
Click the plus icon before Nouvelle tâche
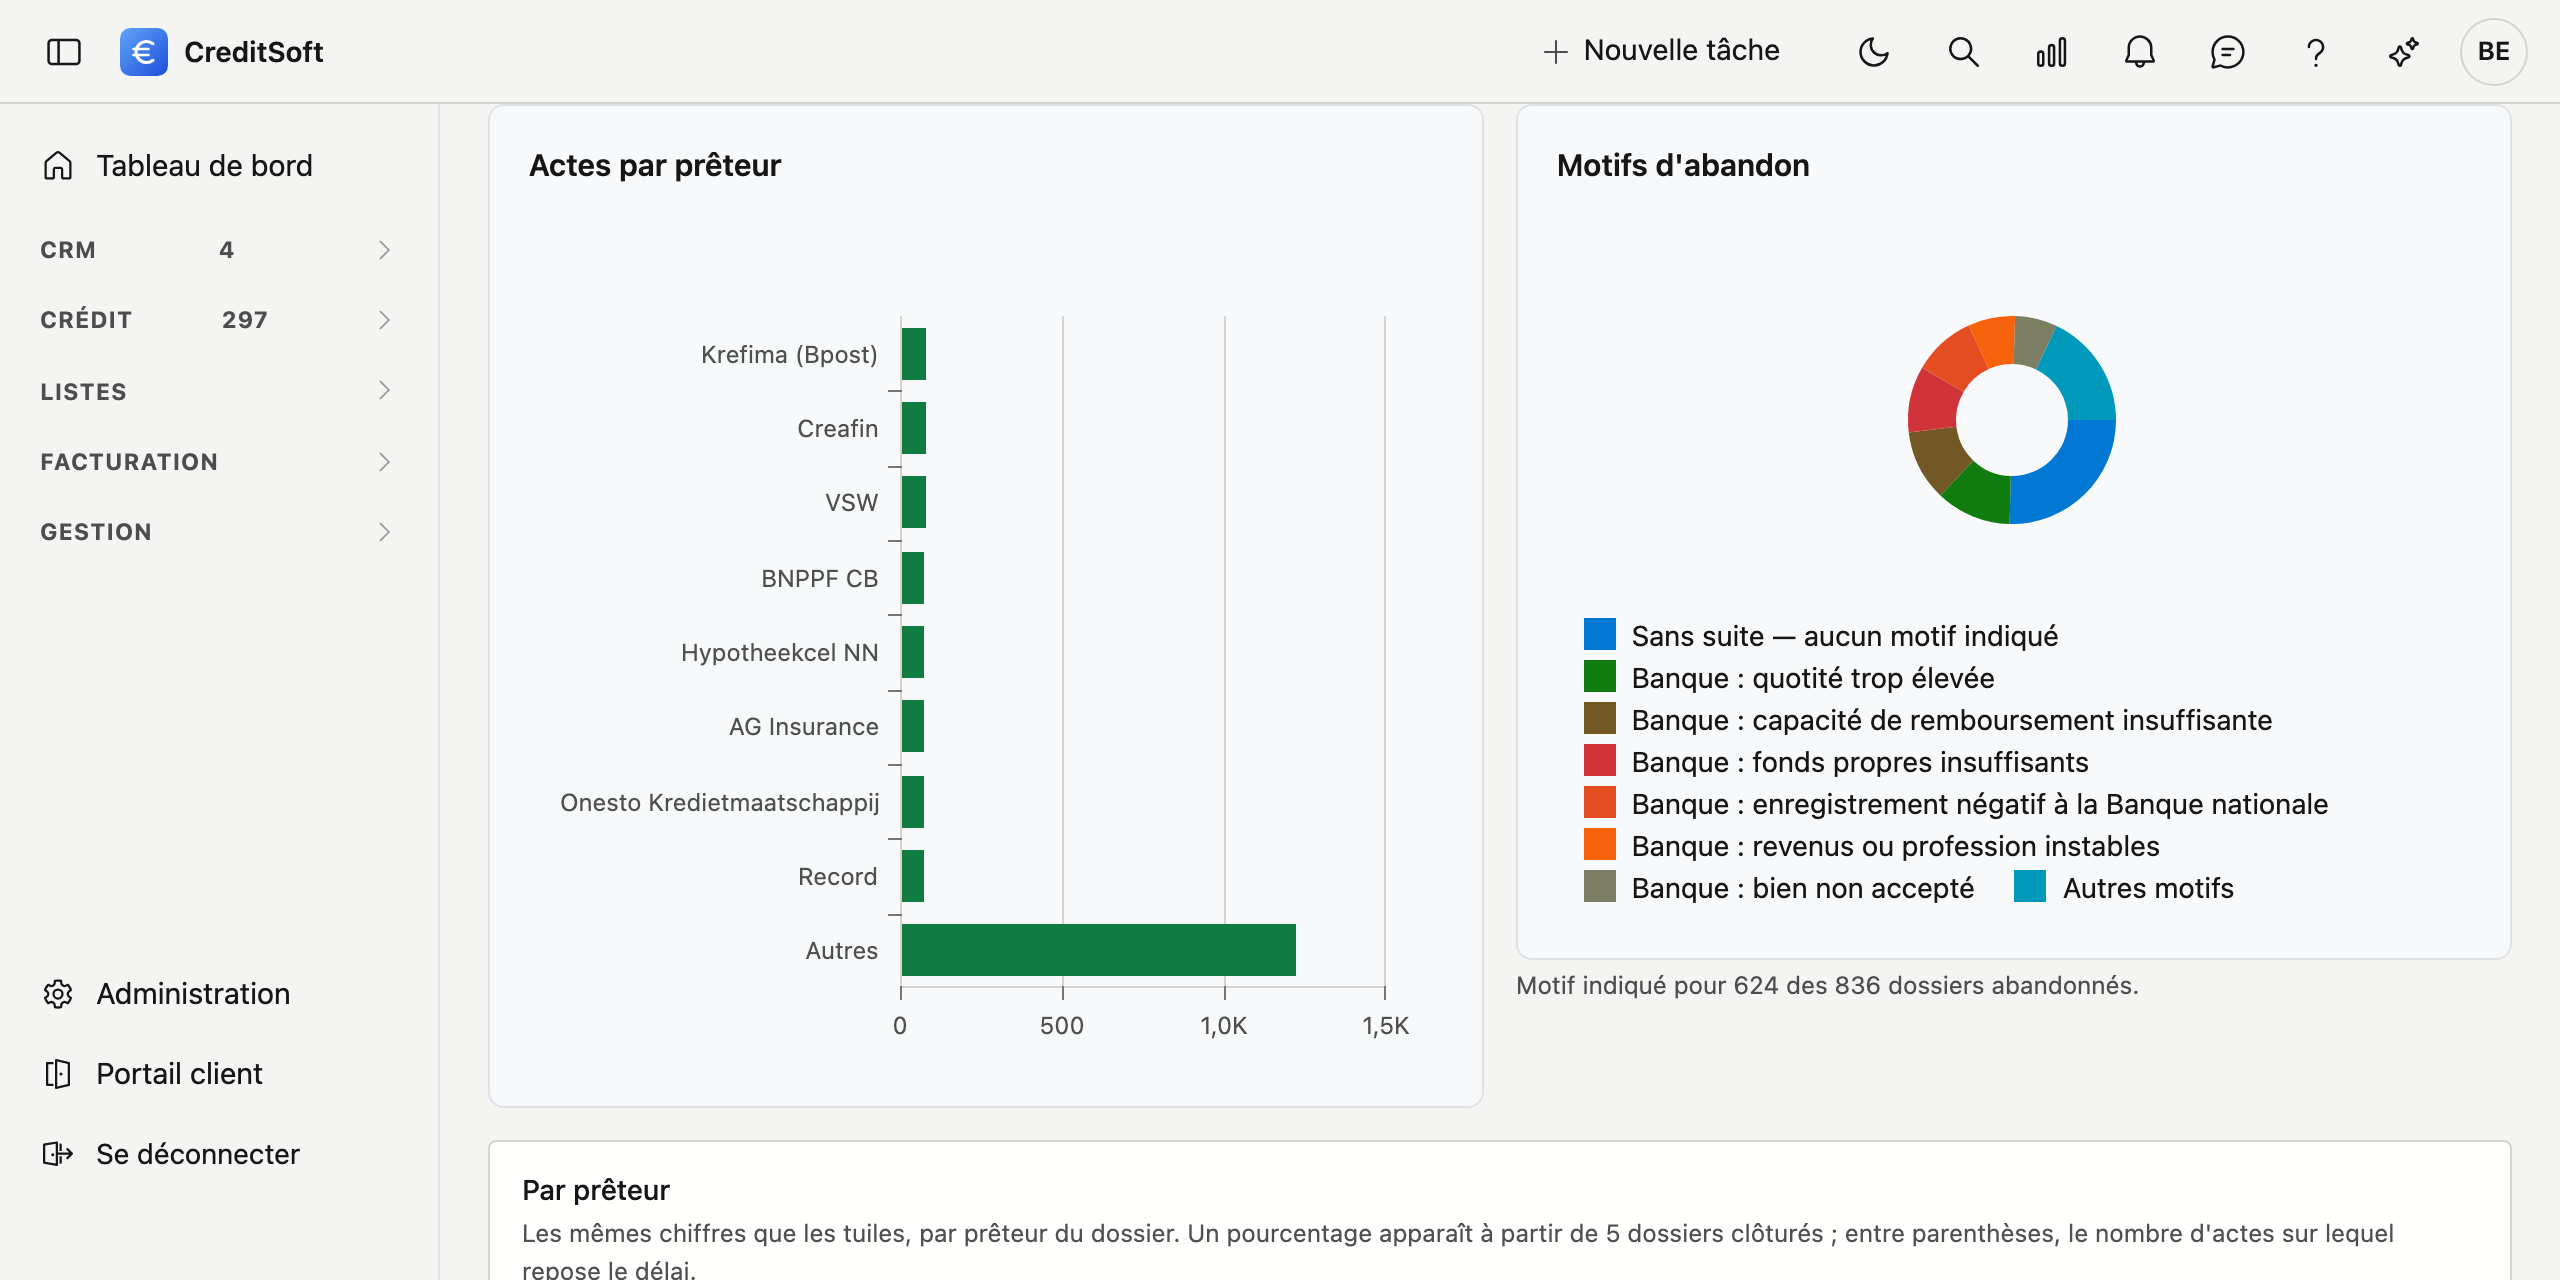click(x=1555, y=52)
